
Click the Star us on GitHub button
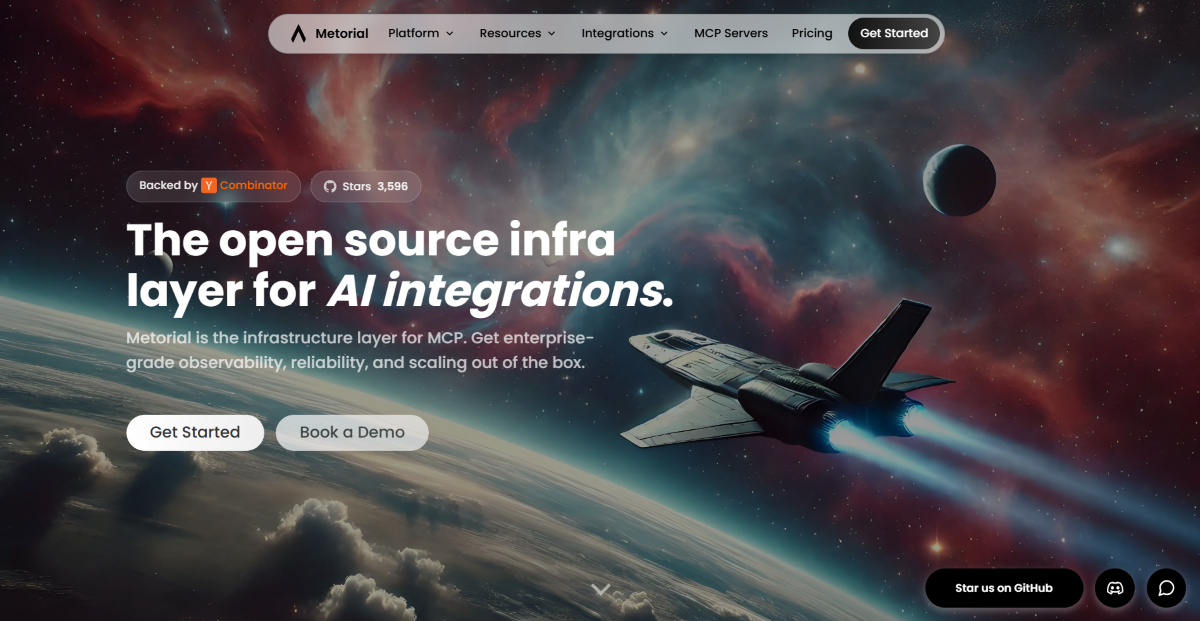[1003, 588]
